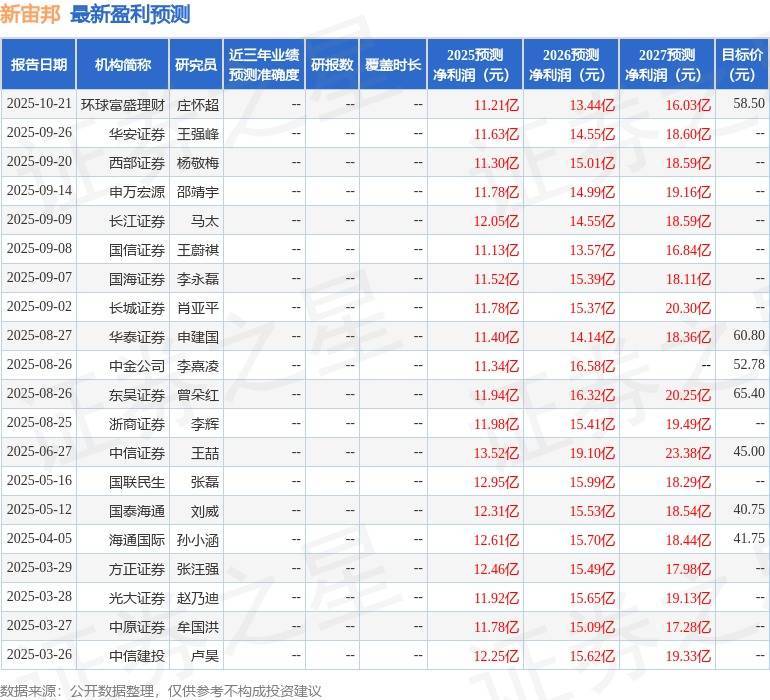Sort by 2025预测净利润 column header
Screen dimensions: 770x700
coord(475,64)
